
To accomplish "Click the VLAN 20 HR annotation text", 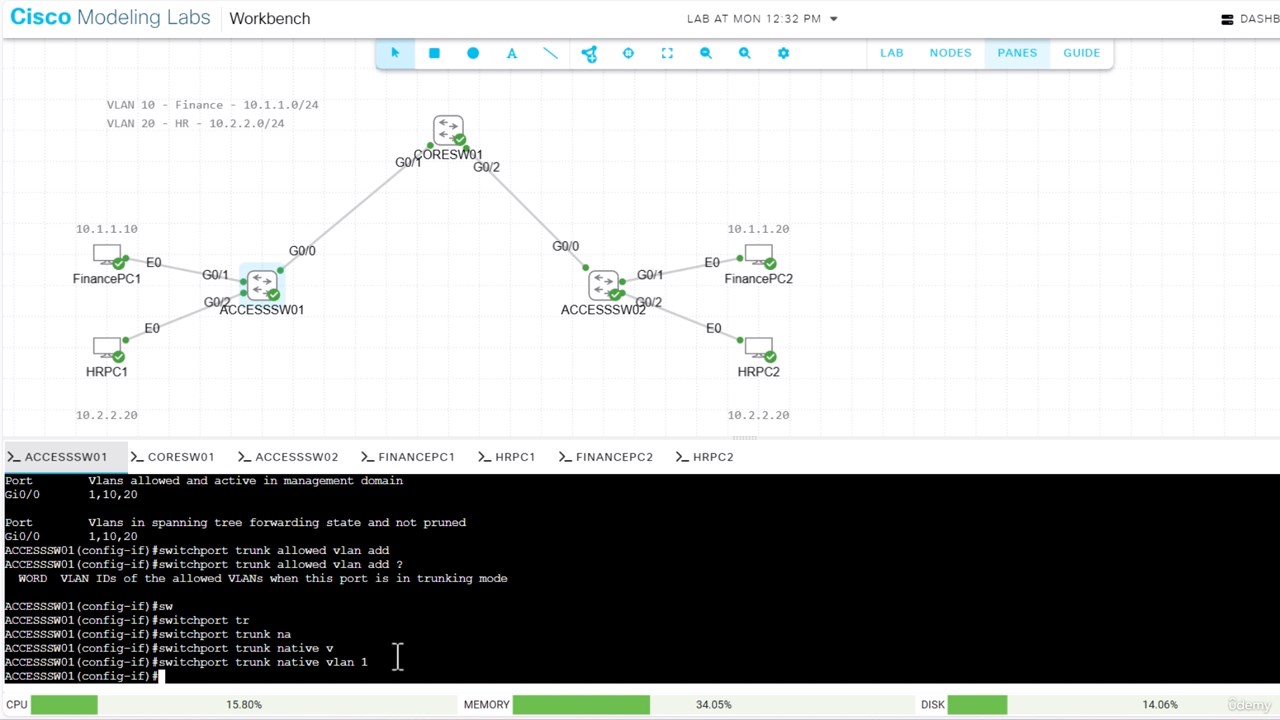I will coord(195,123).
